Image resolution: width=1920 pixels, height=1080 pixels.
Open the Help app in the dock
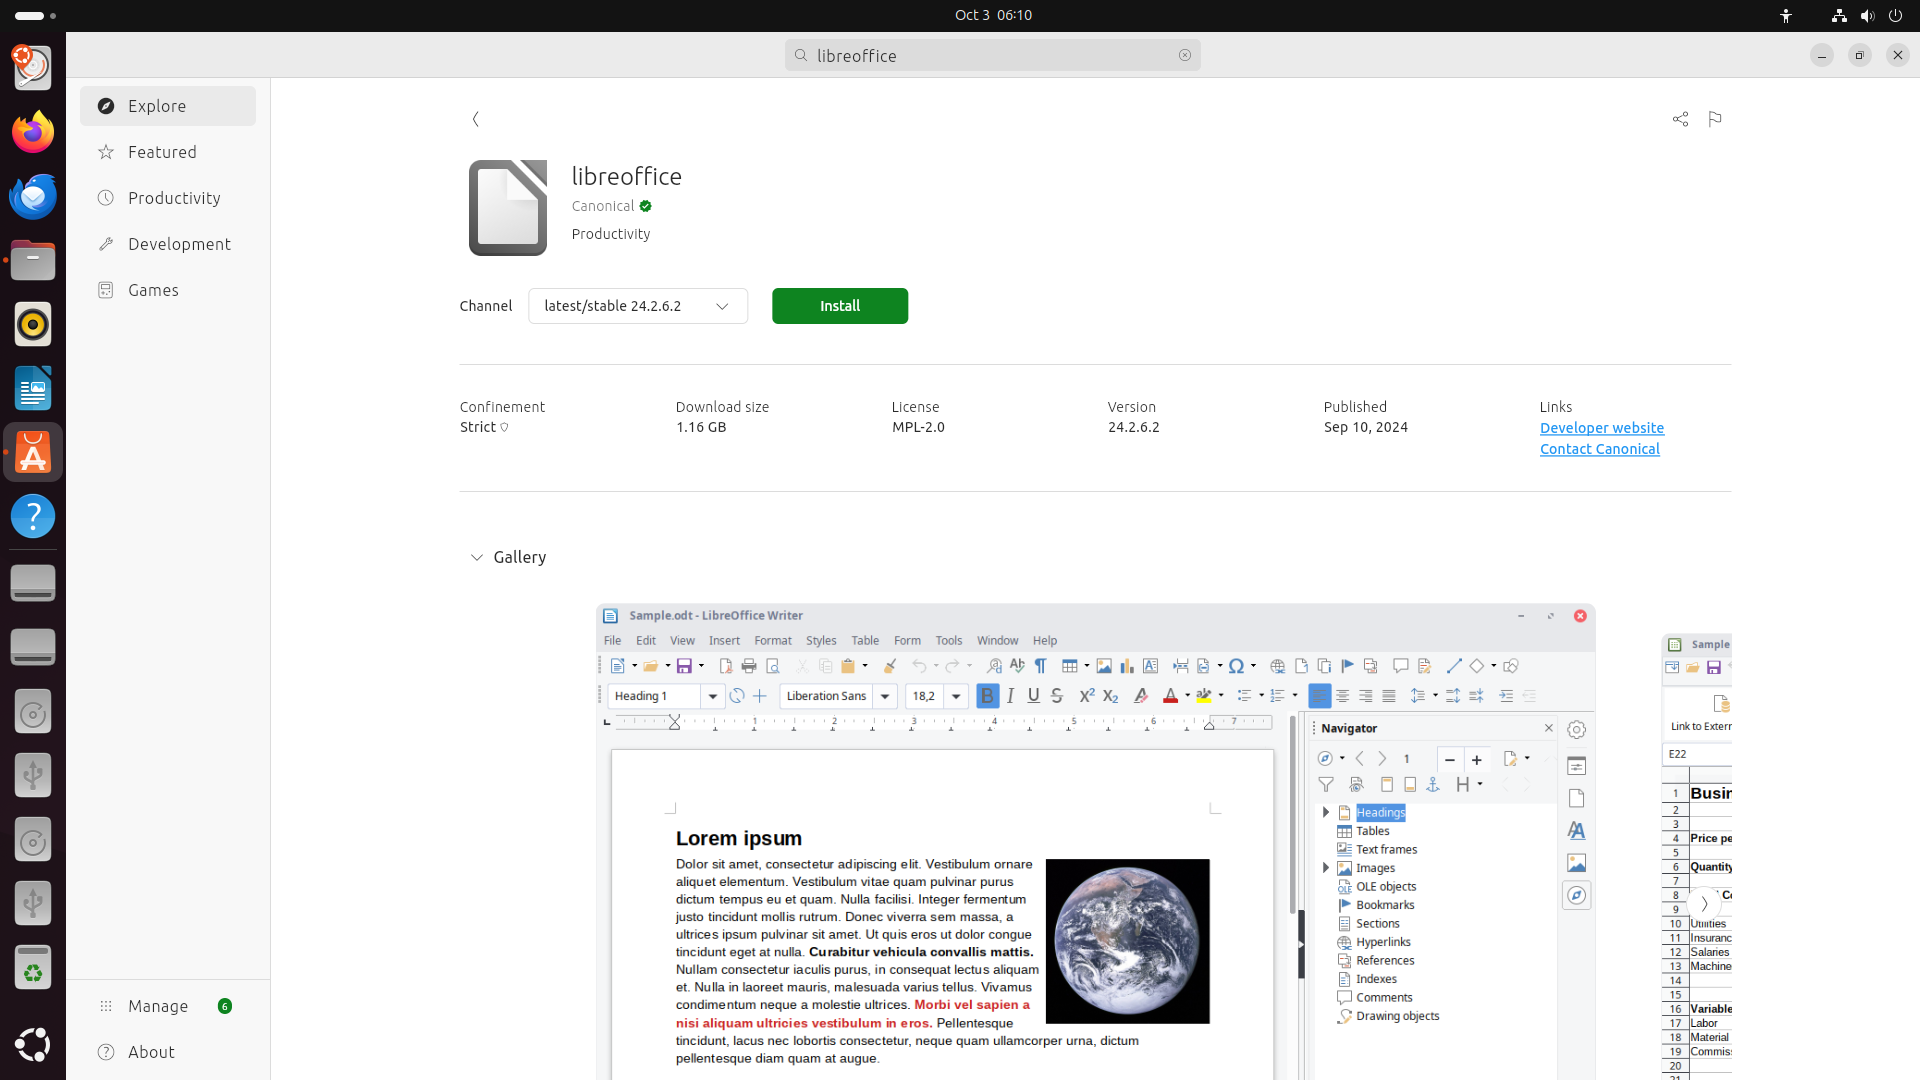pos(33,516)
